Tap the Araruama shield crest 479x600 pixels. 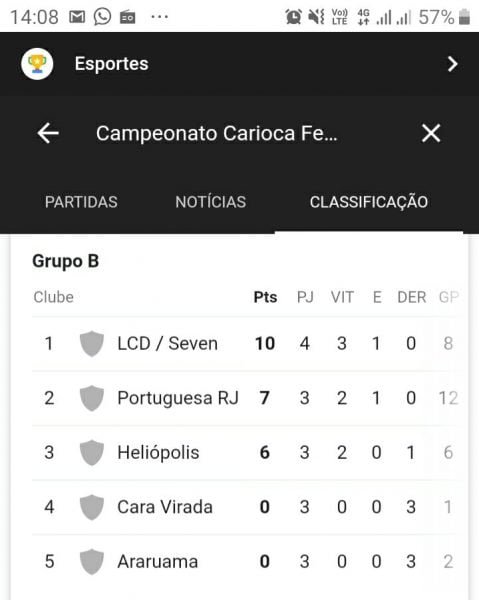pyautogui.click(x=91, y=562)
